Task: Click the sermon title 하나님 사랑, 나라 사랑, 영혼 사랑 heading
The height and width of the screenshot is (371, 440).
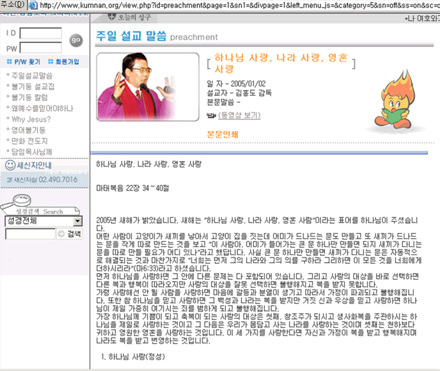Action: pyautogui.click(x=281, y=63)
